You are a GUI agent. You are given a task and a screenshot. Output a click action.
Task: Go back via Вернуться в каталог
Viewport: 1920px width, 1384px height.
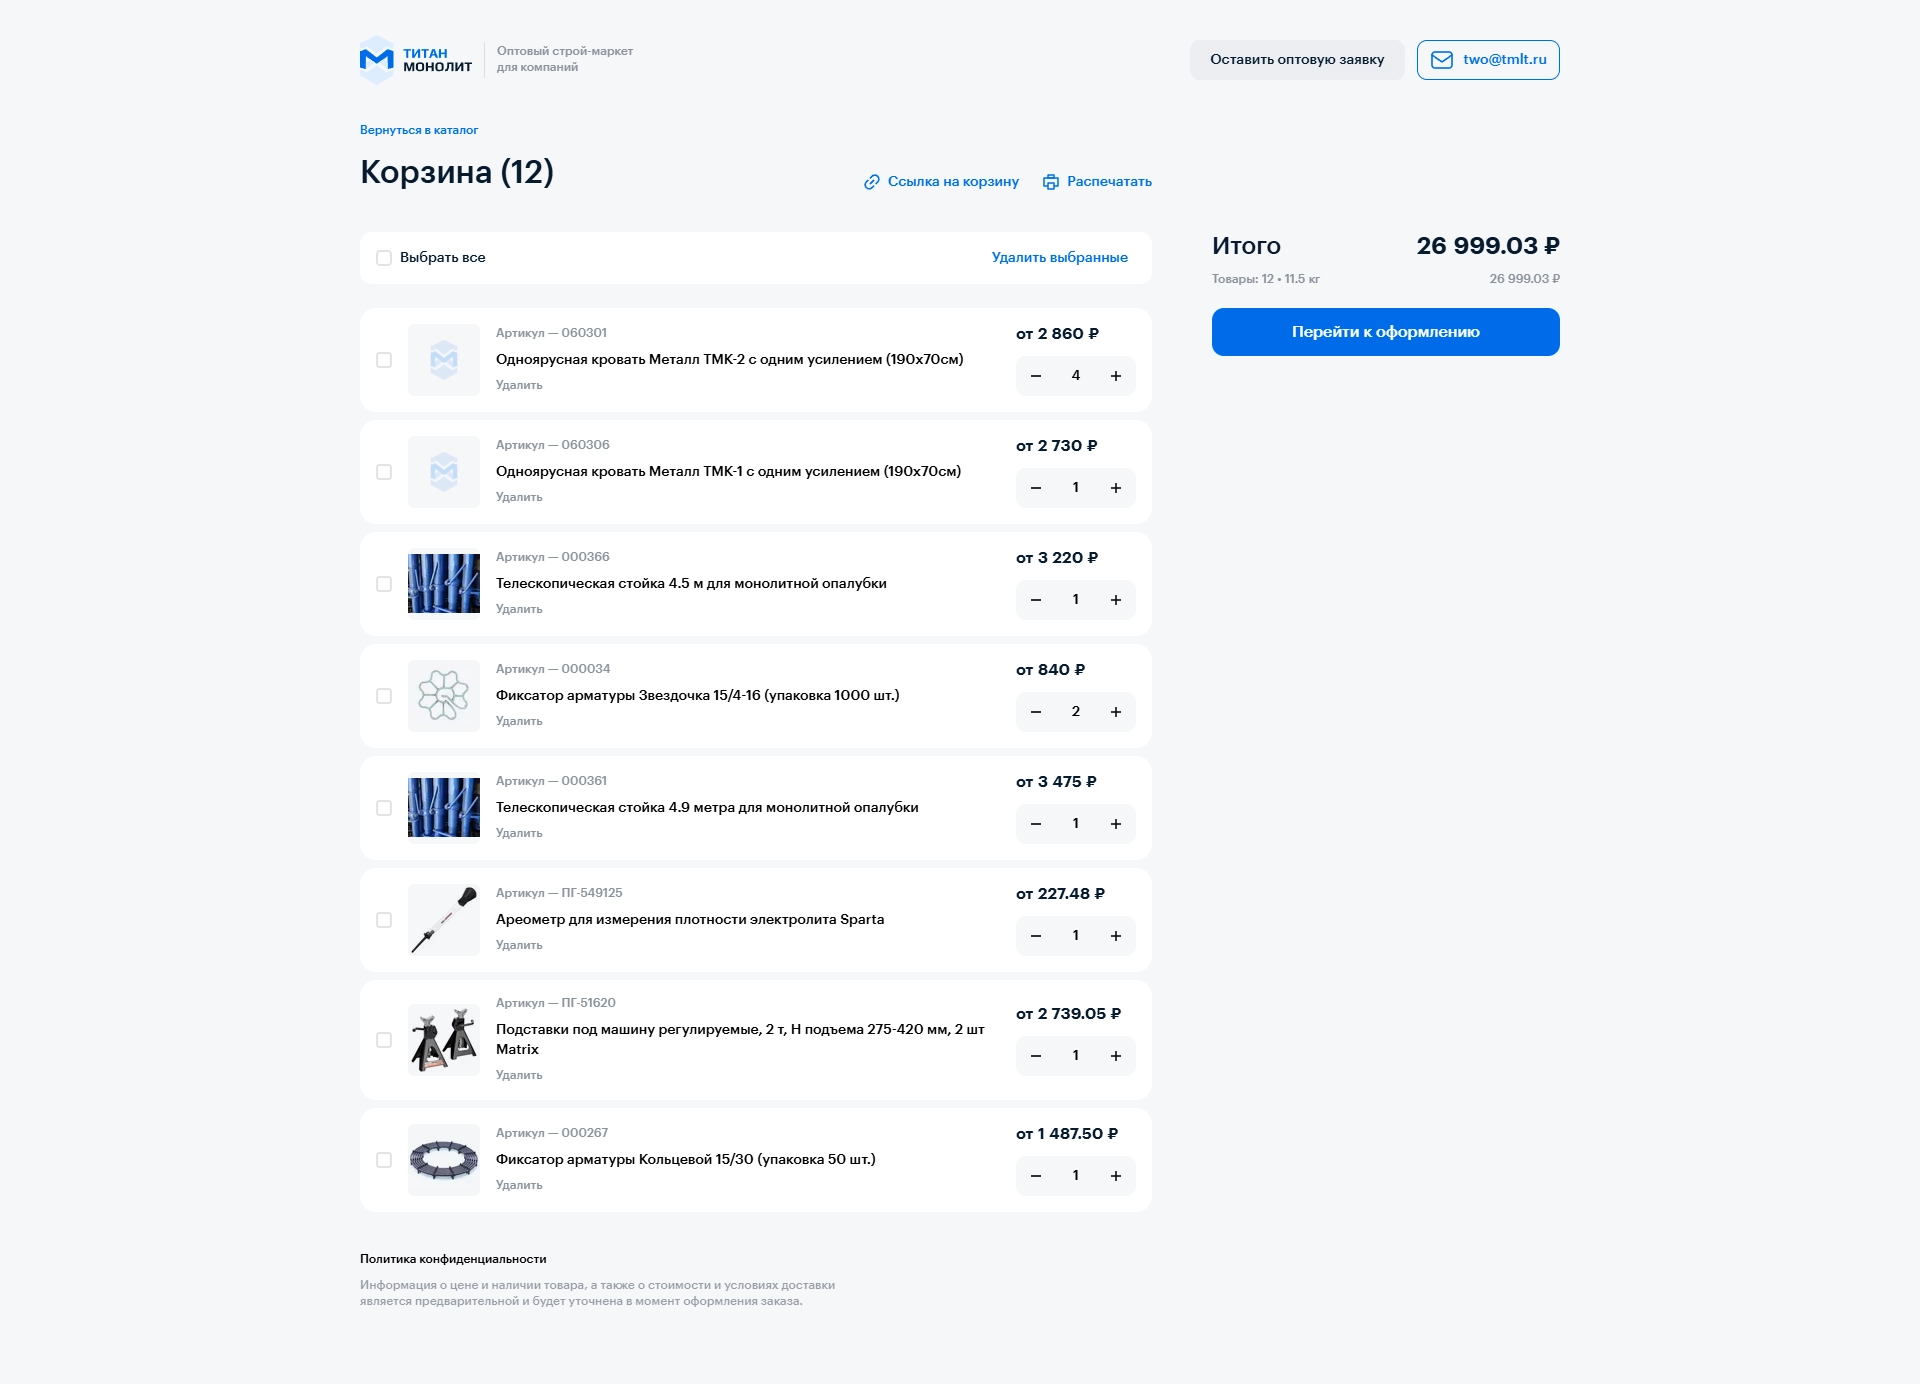pos(419,130)
